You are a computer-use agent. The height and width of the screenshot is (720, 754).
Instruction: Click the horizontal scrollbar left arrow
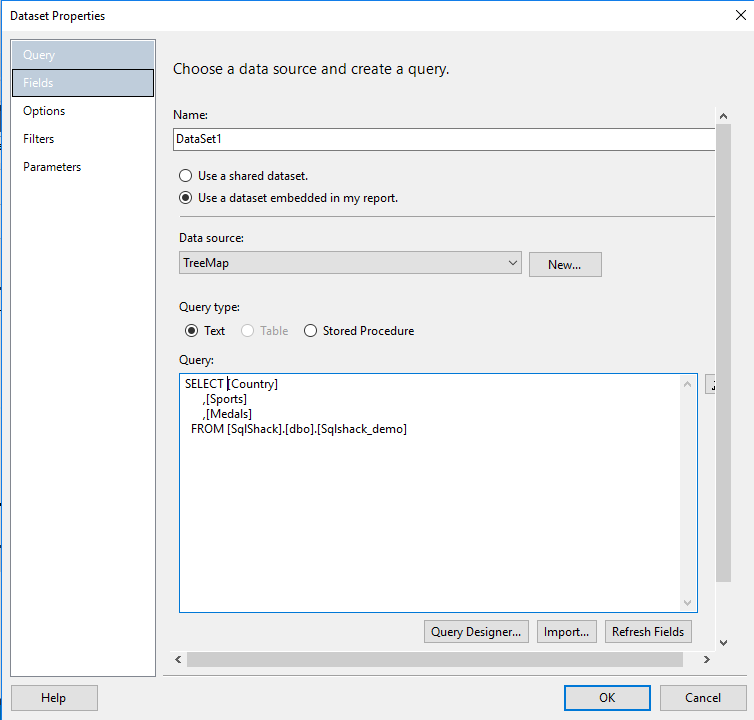pos(178,659)
